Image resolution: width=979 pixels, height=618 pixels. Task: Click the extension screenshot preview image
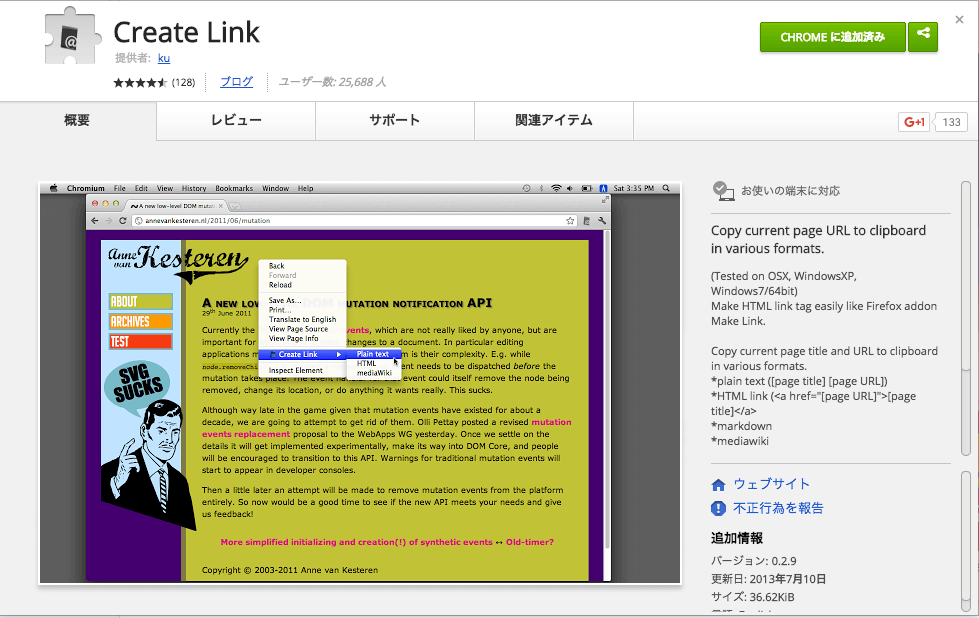point(360,383)
